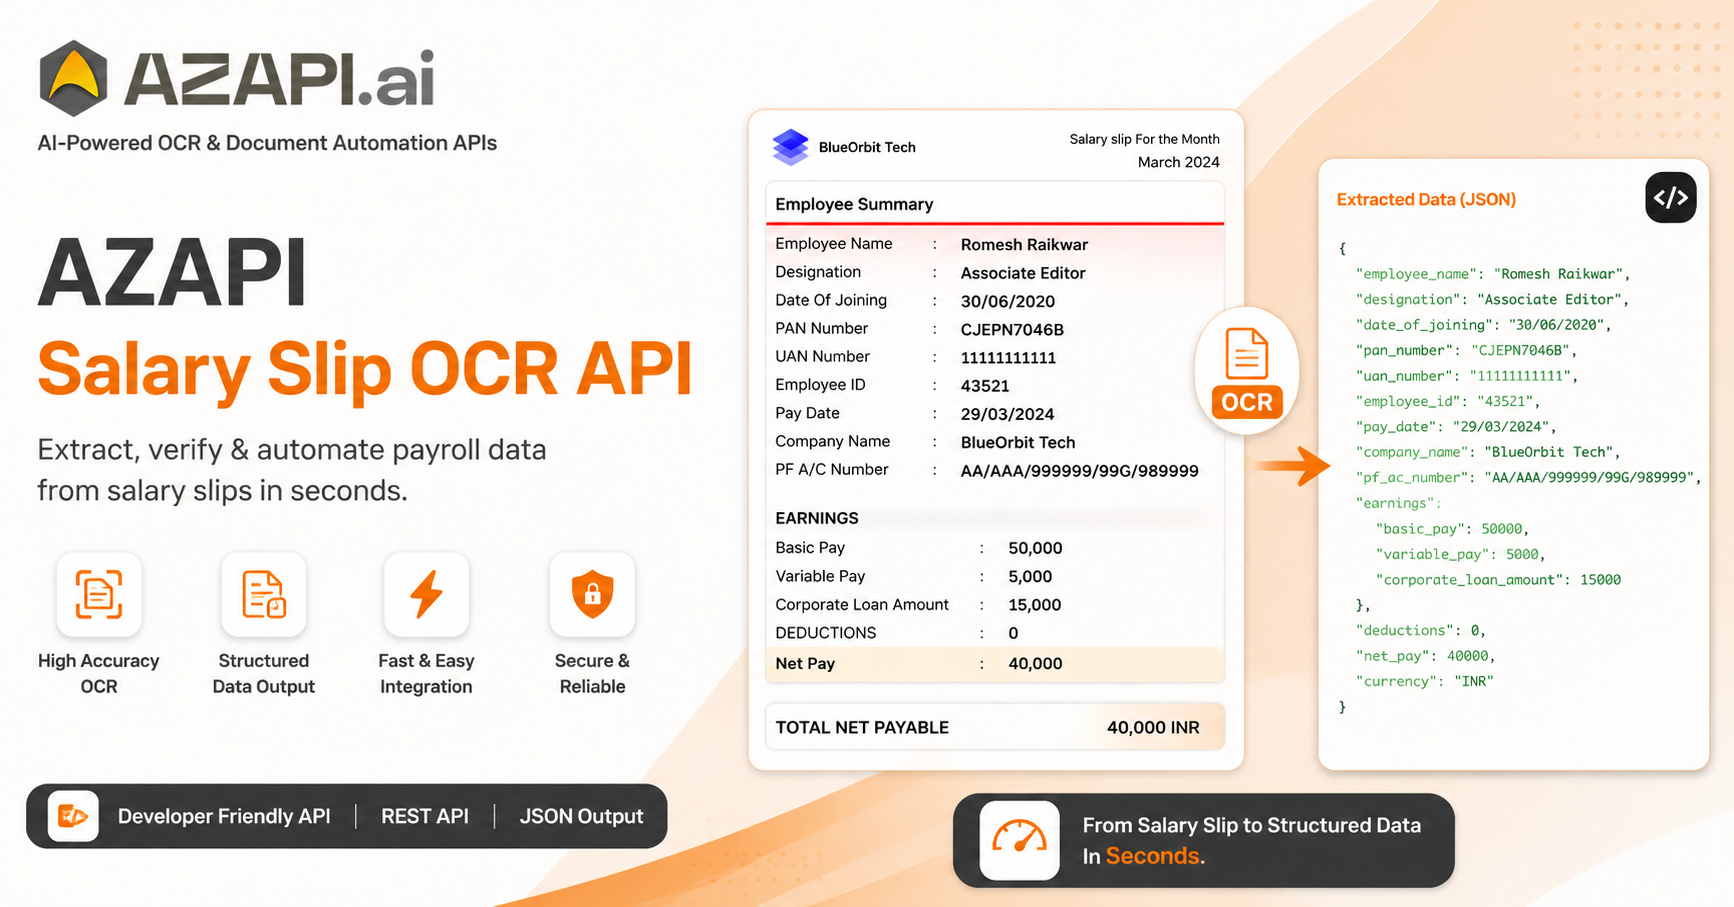This screenshot has width=1734, height=907.
Task: Click the "Salary slip For the Month" text
Action: coord(1144,139)
